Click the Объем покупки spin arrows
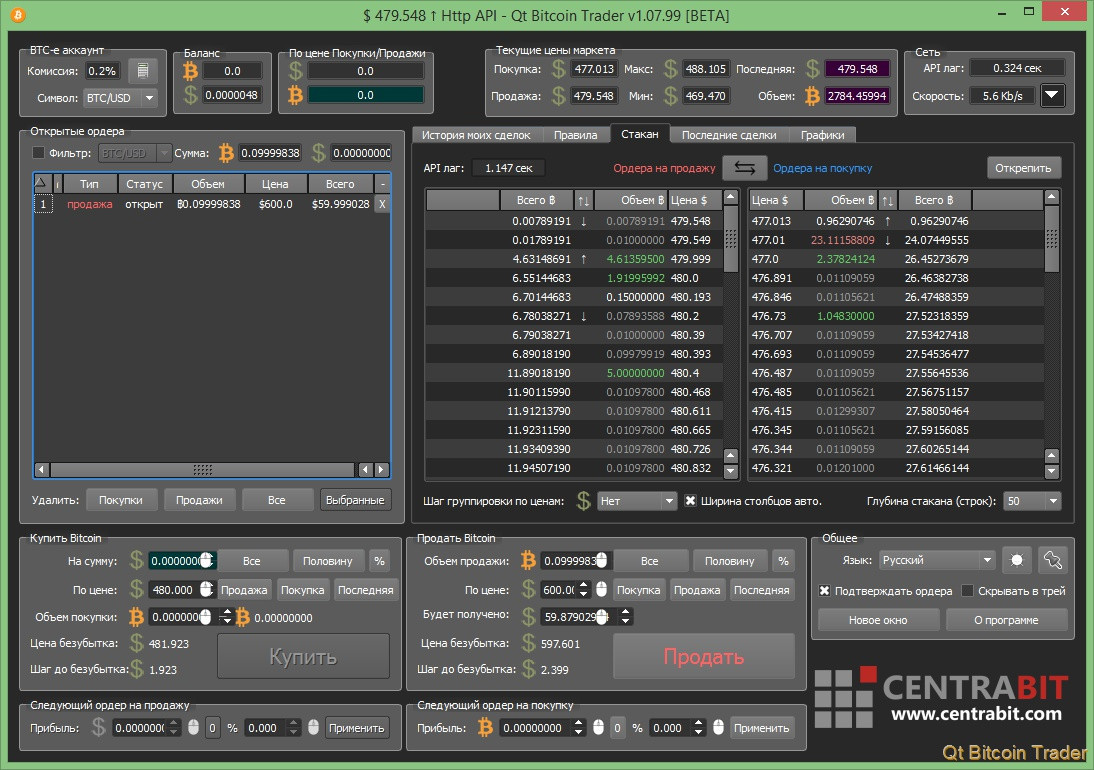Screen dimensions: 1094x770 (225, 617)
